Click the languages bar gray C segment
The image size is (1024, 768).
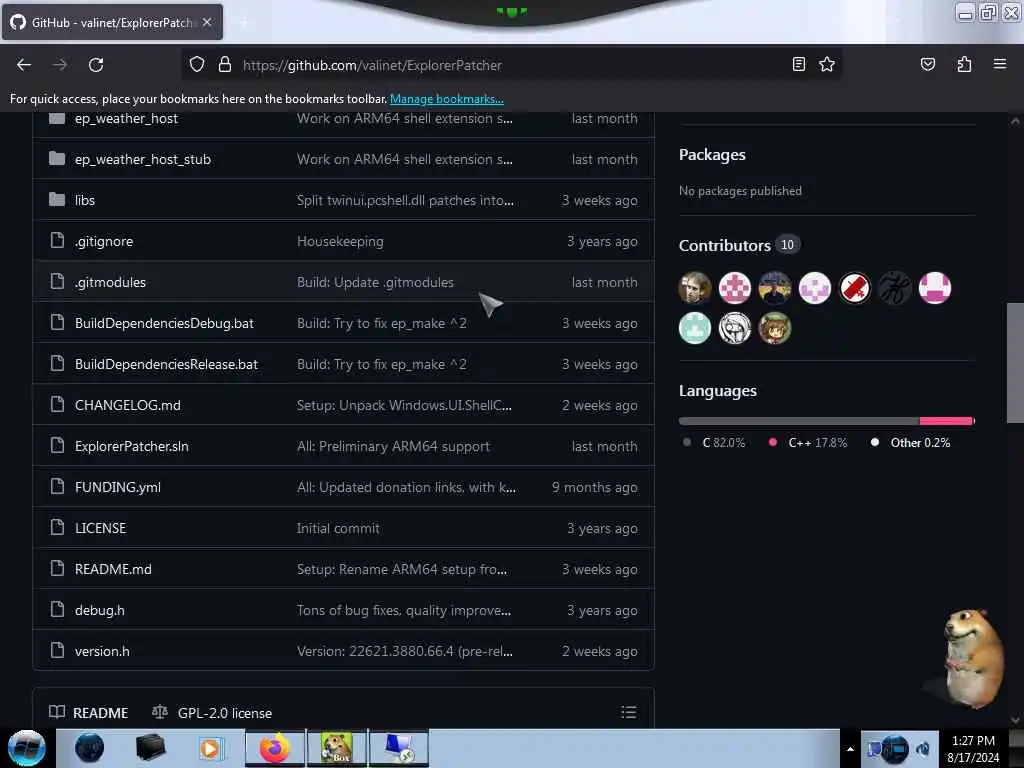(799, 421)
